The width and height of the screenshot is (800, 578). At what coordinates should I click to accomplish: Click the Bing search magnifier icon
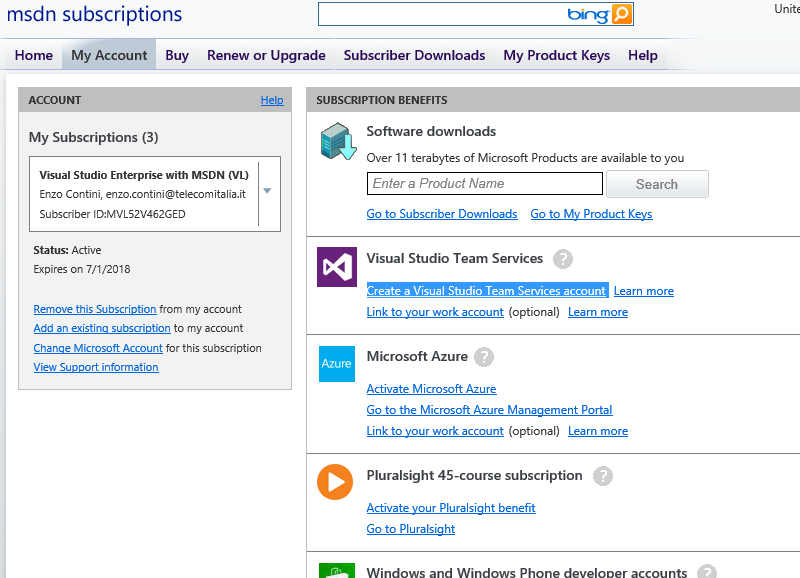point(621,14)
